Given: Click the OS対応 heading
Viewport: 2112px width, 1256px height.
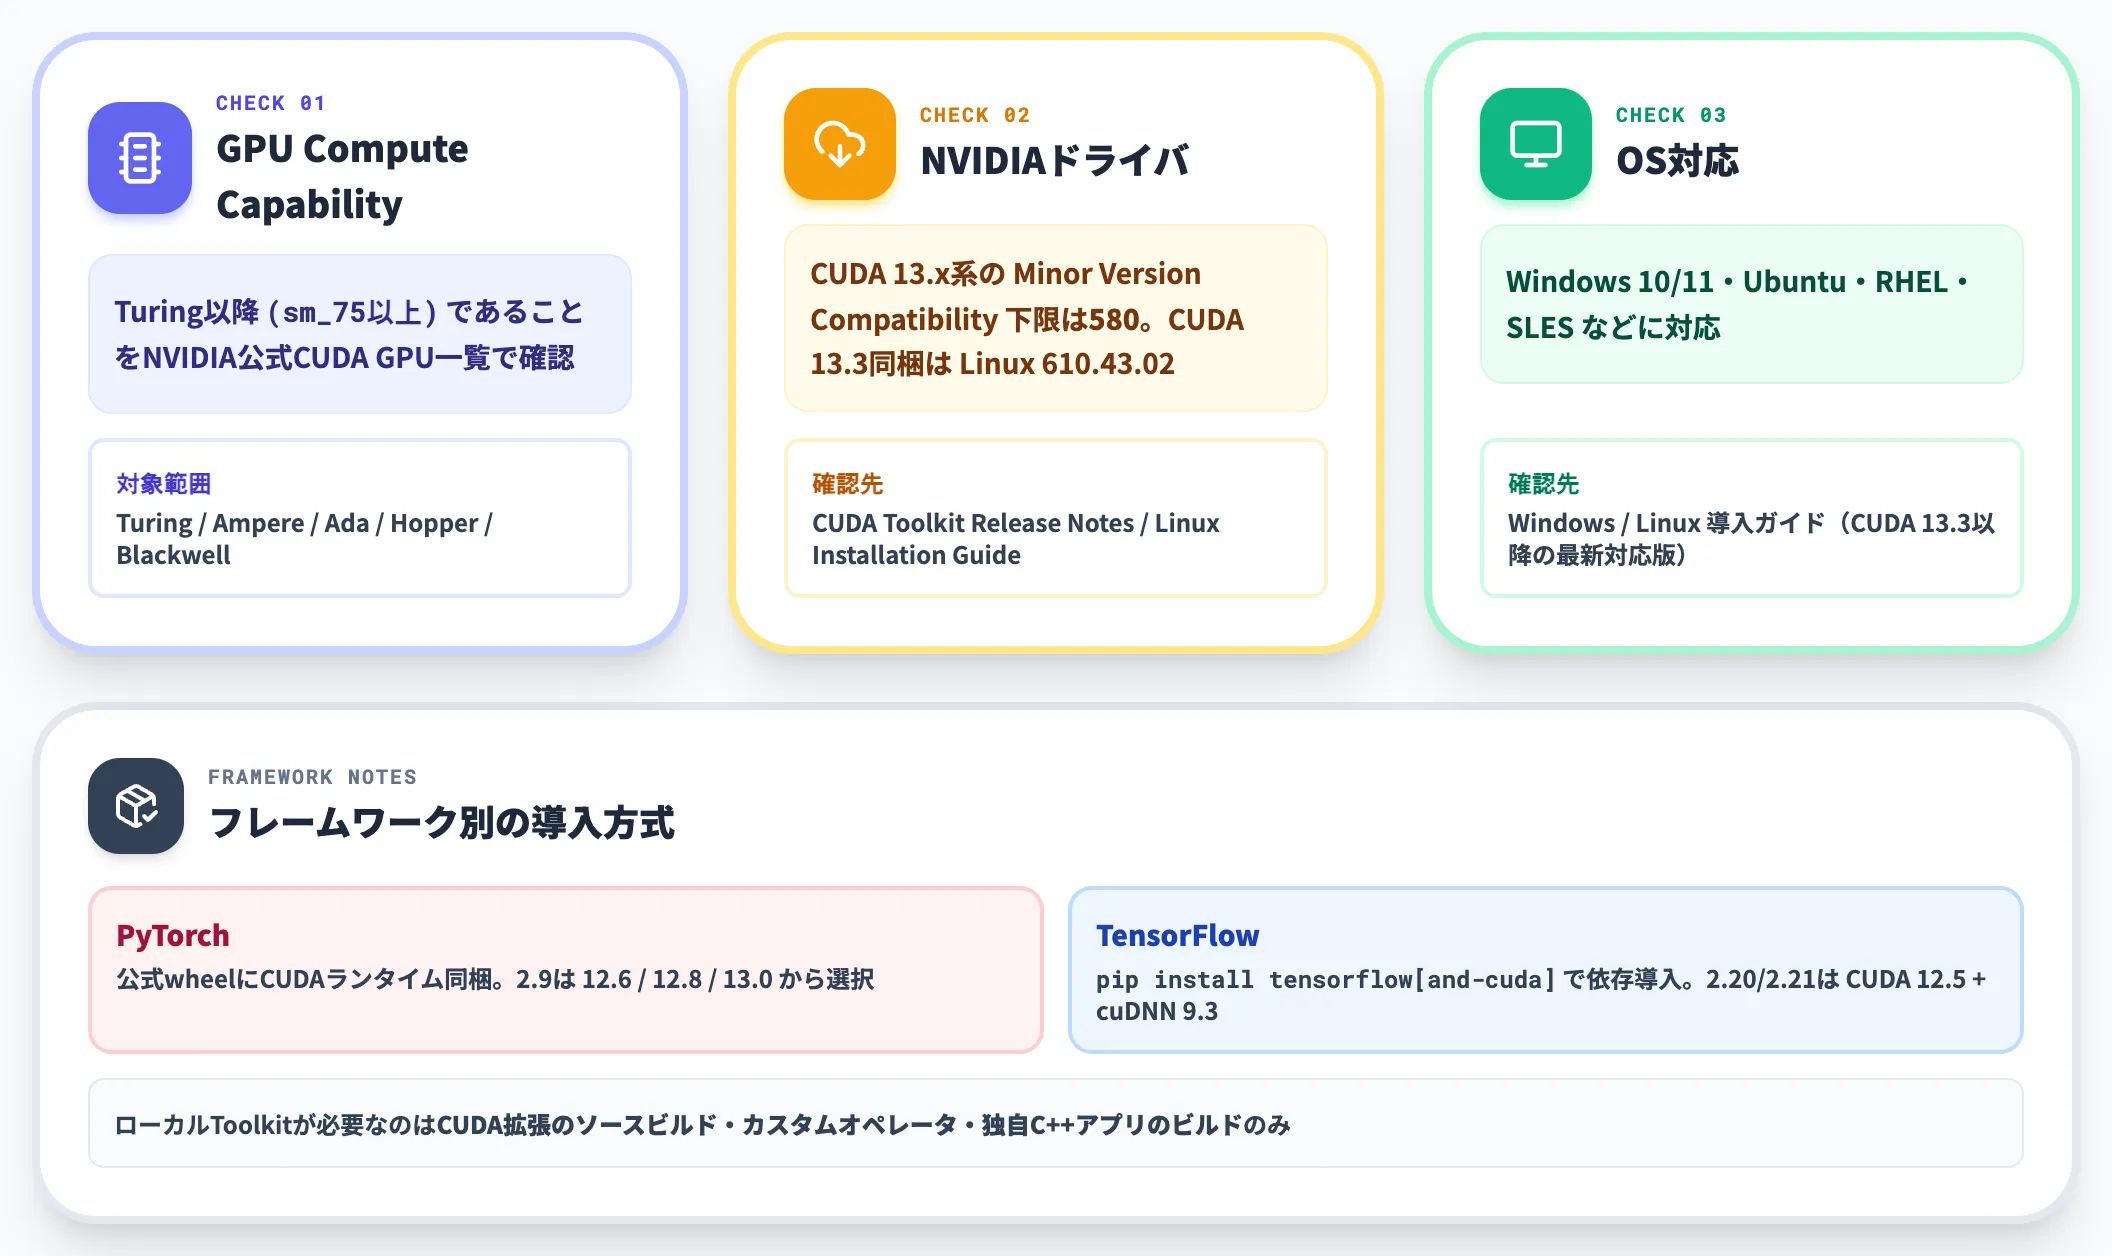Looking at the screenshot, I should click(1678, 160).
